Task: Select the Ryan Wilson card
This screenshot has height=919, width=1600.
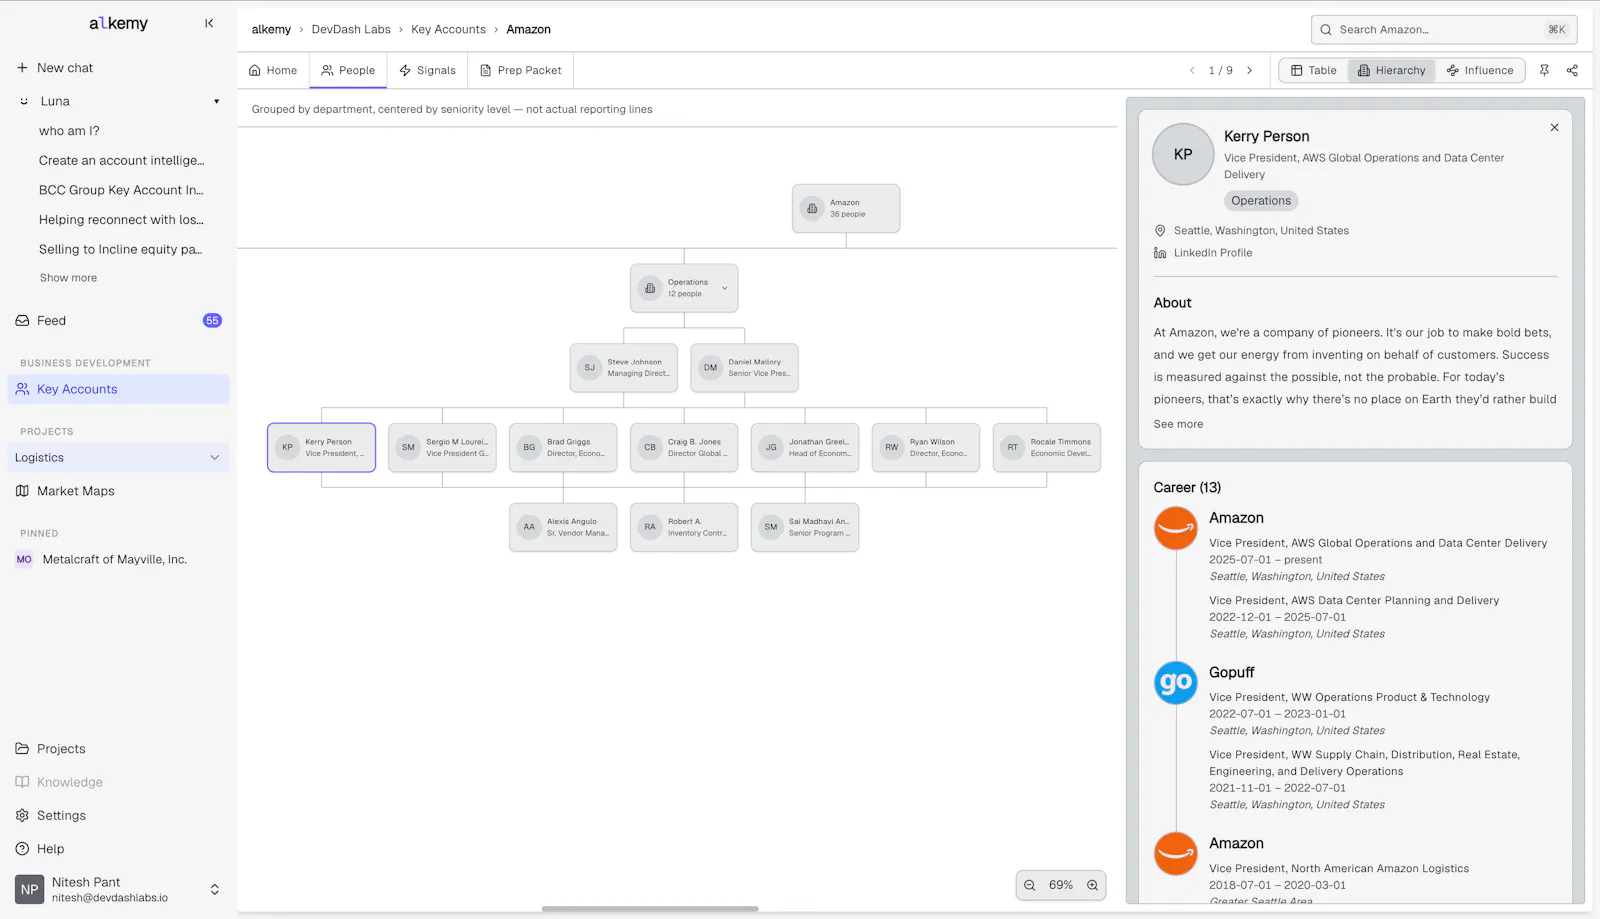Action: pyautogui.click(x=926, y=448)
